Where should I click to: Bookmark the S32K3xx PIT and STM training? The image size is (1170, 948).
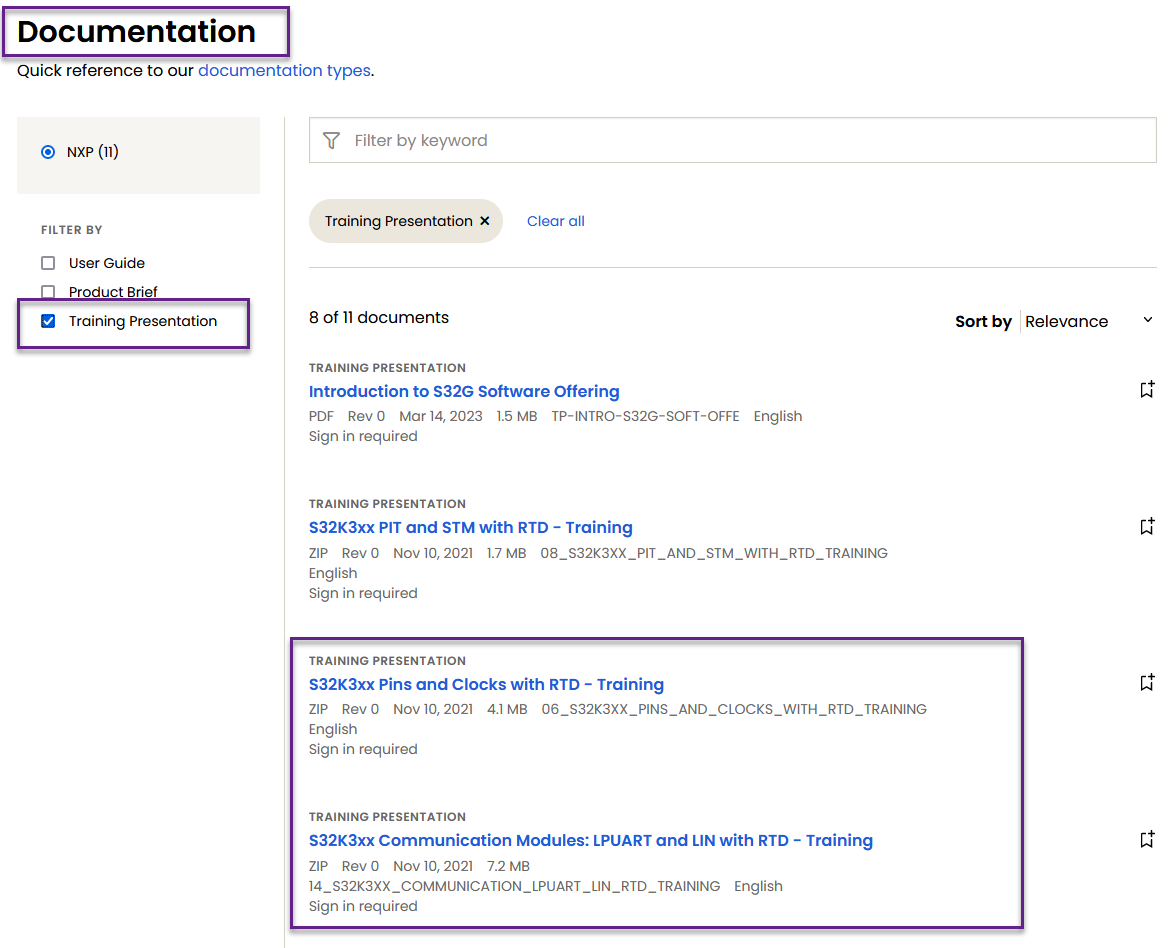coord(1146,526)
